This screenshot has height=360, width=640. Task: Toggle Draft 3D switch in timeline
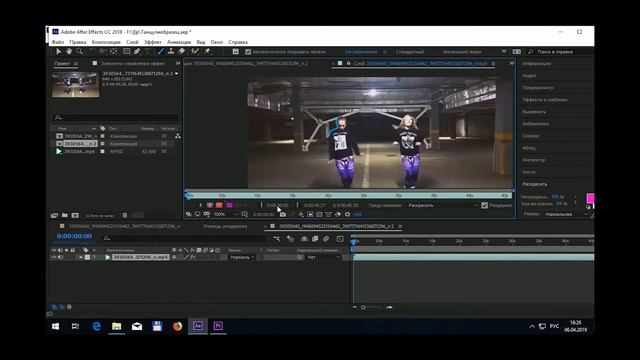point(290,239)
